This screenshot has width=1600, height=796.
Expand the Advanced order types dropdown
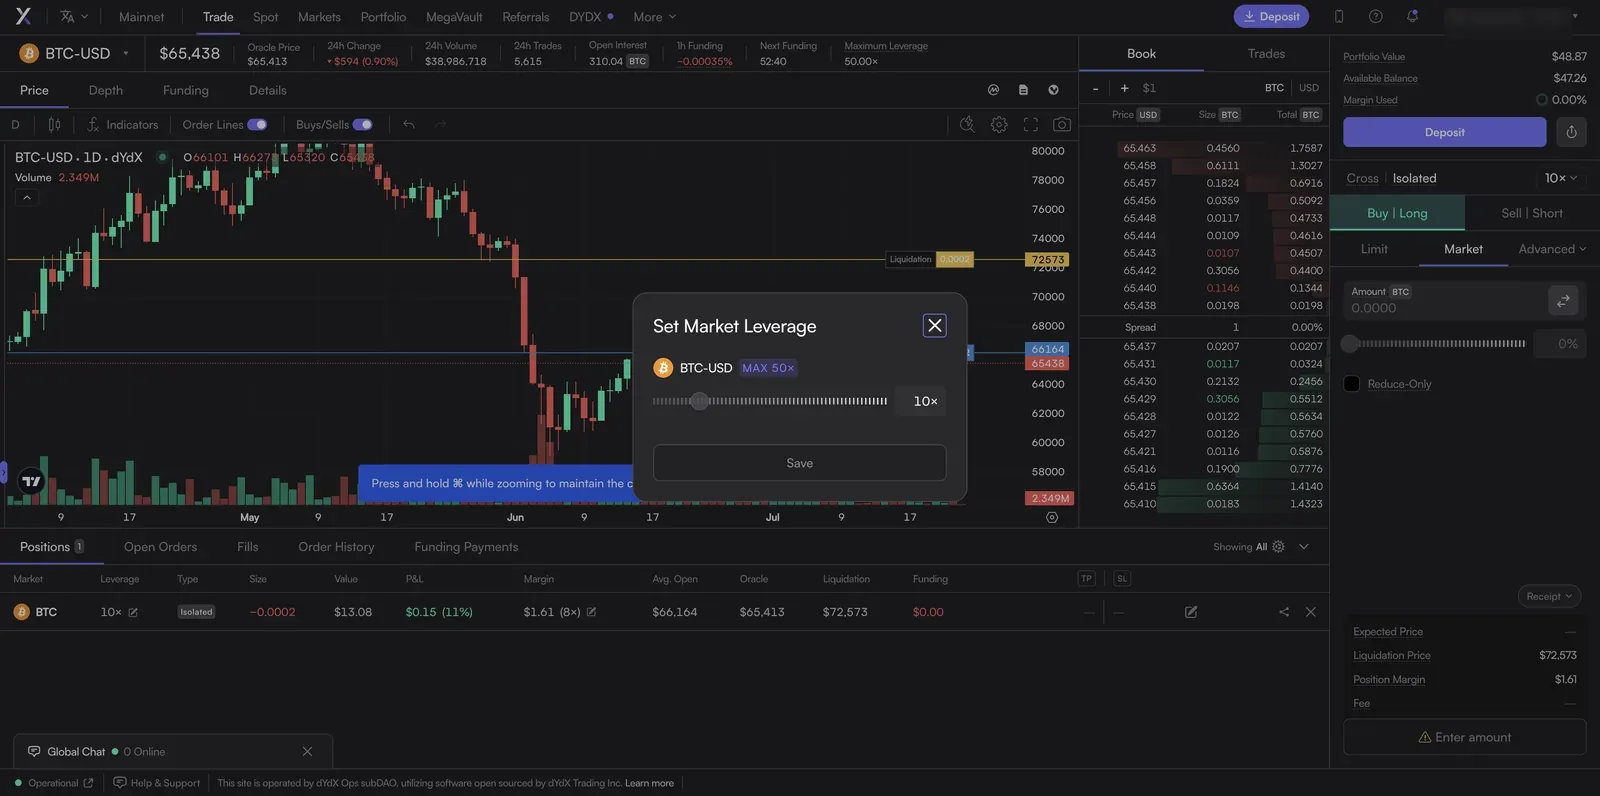pyautogui.click(x=1552, y=249)
